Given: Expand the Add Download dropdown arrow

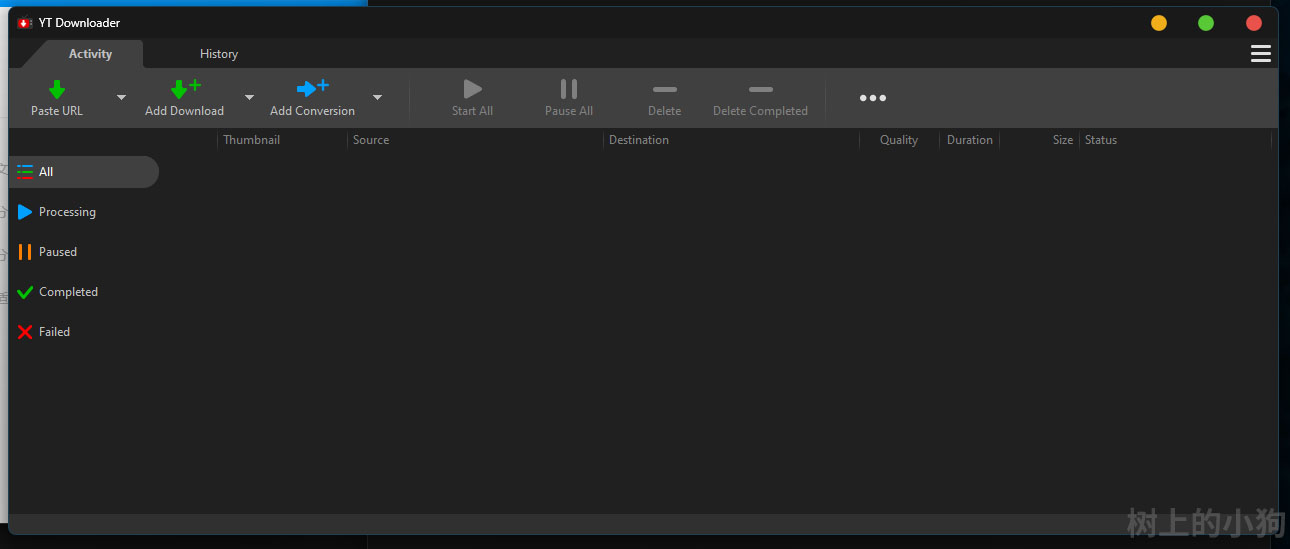Looking at the screenshot, I should (249, 98).
